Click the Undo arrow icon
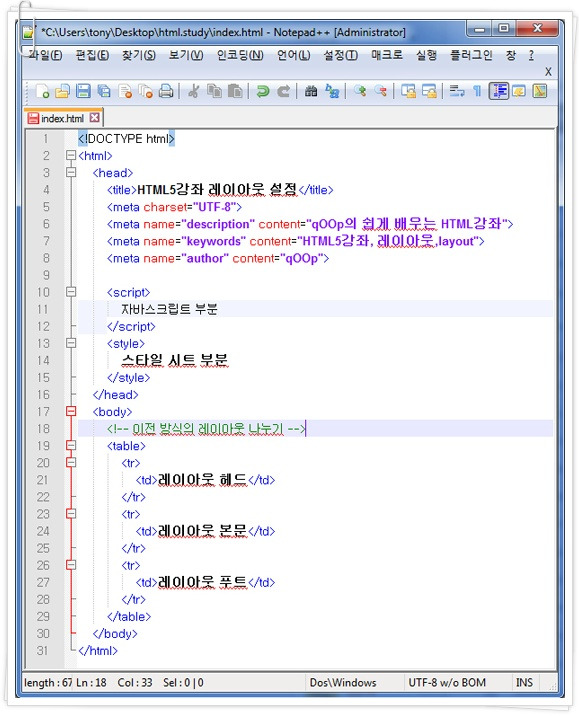 click(x=263, y=91)
